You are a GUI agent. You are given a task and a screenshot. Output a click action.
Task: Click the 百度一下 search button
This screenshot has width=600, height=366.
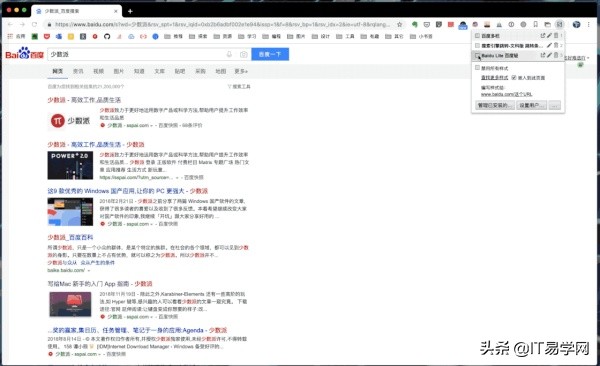coord(270,54)
